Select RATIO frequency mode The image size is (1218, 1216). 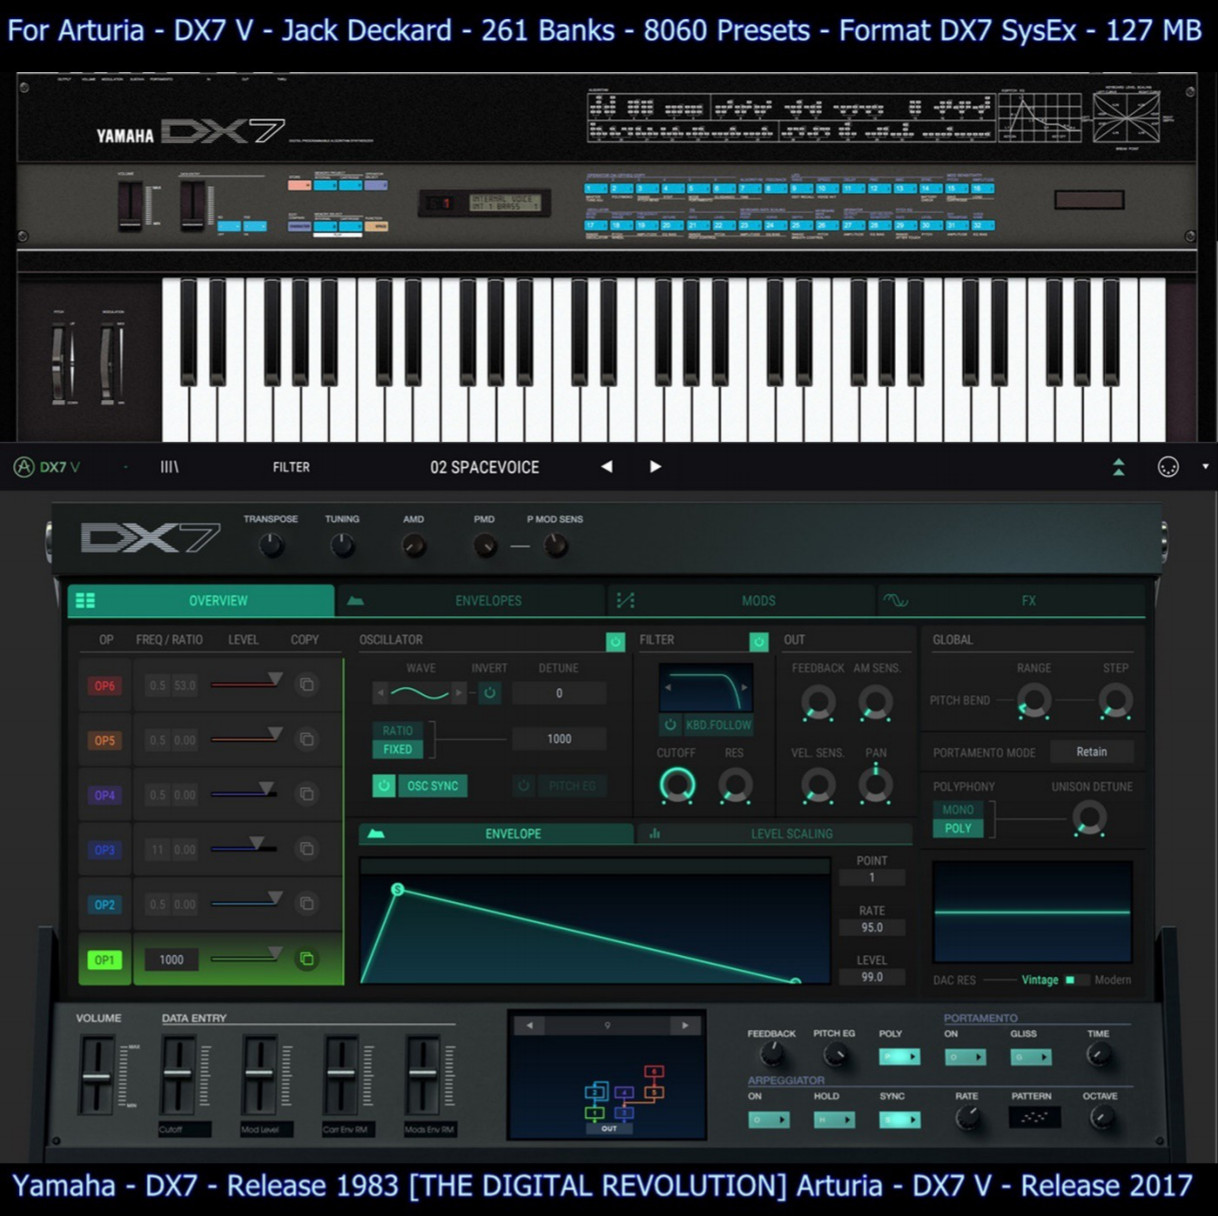coord(397,731)
